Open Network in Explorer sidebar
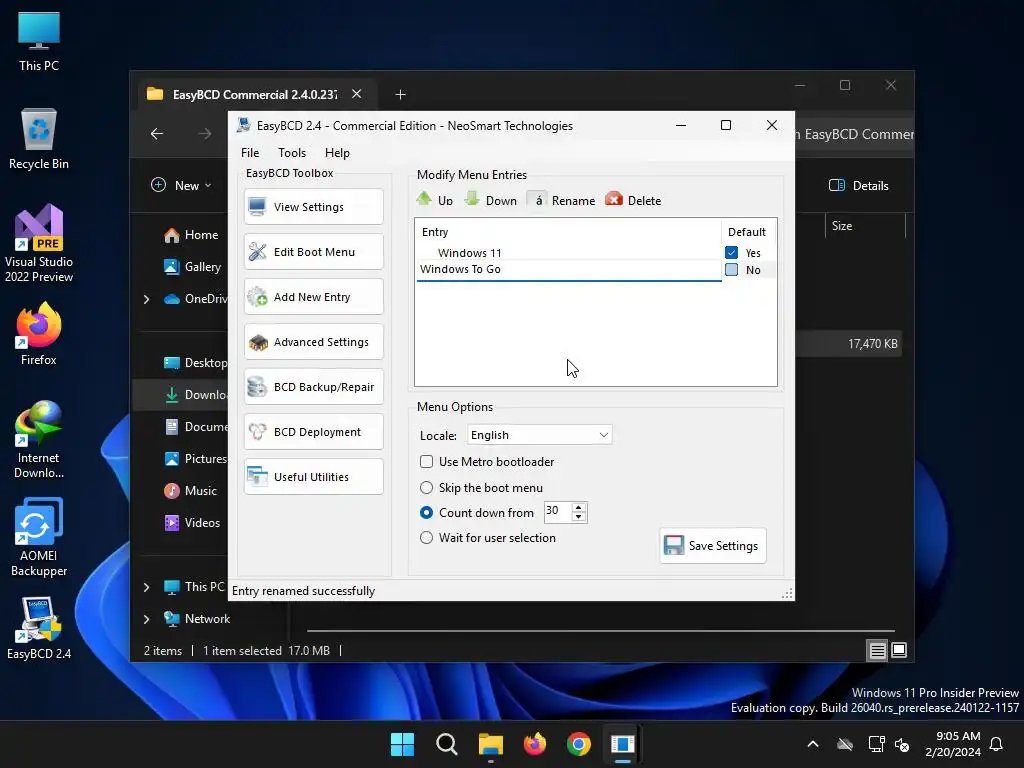Image resolution: width=1024 pixels, height=768 pixels. click(197, 618)
